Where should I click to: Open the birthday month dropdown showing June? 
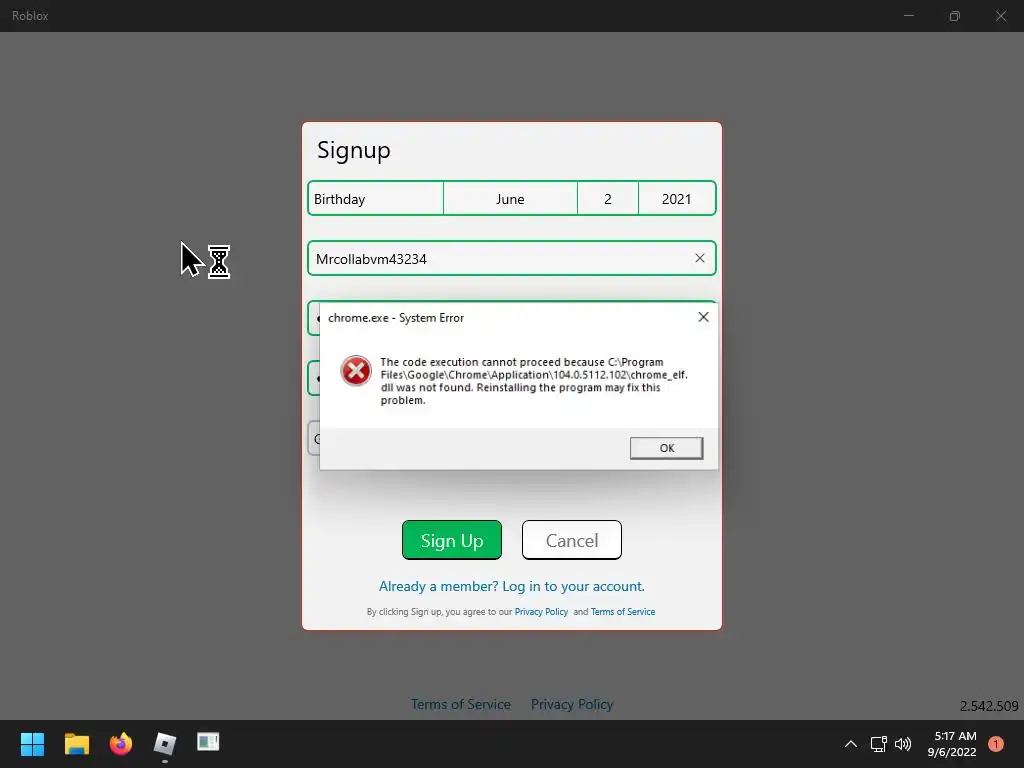tap(510, 199)
